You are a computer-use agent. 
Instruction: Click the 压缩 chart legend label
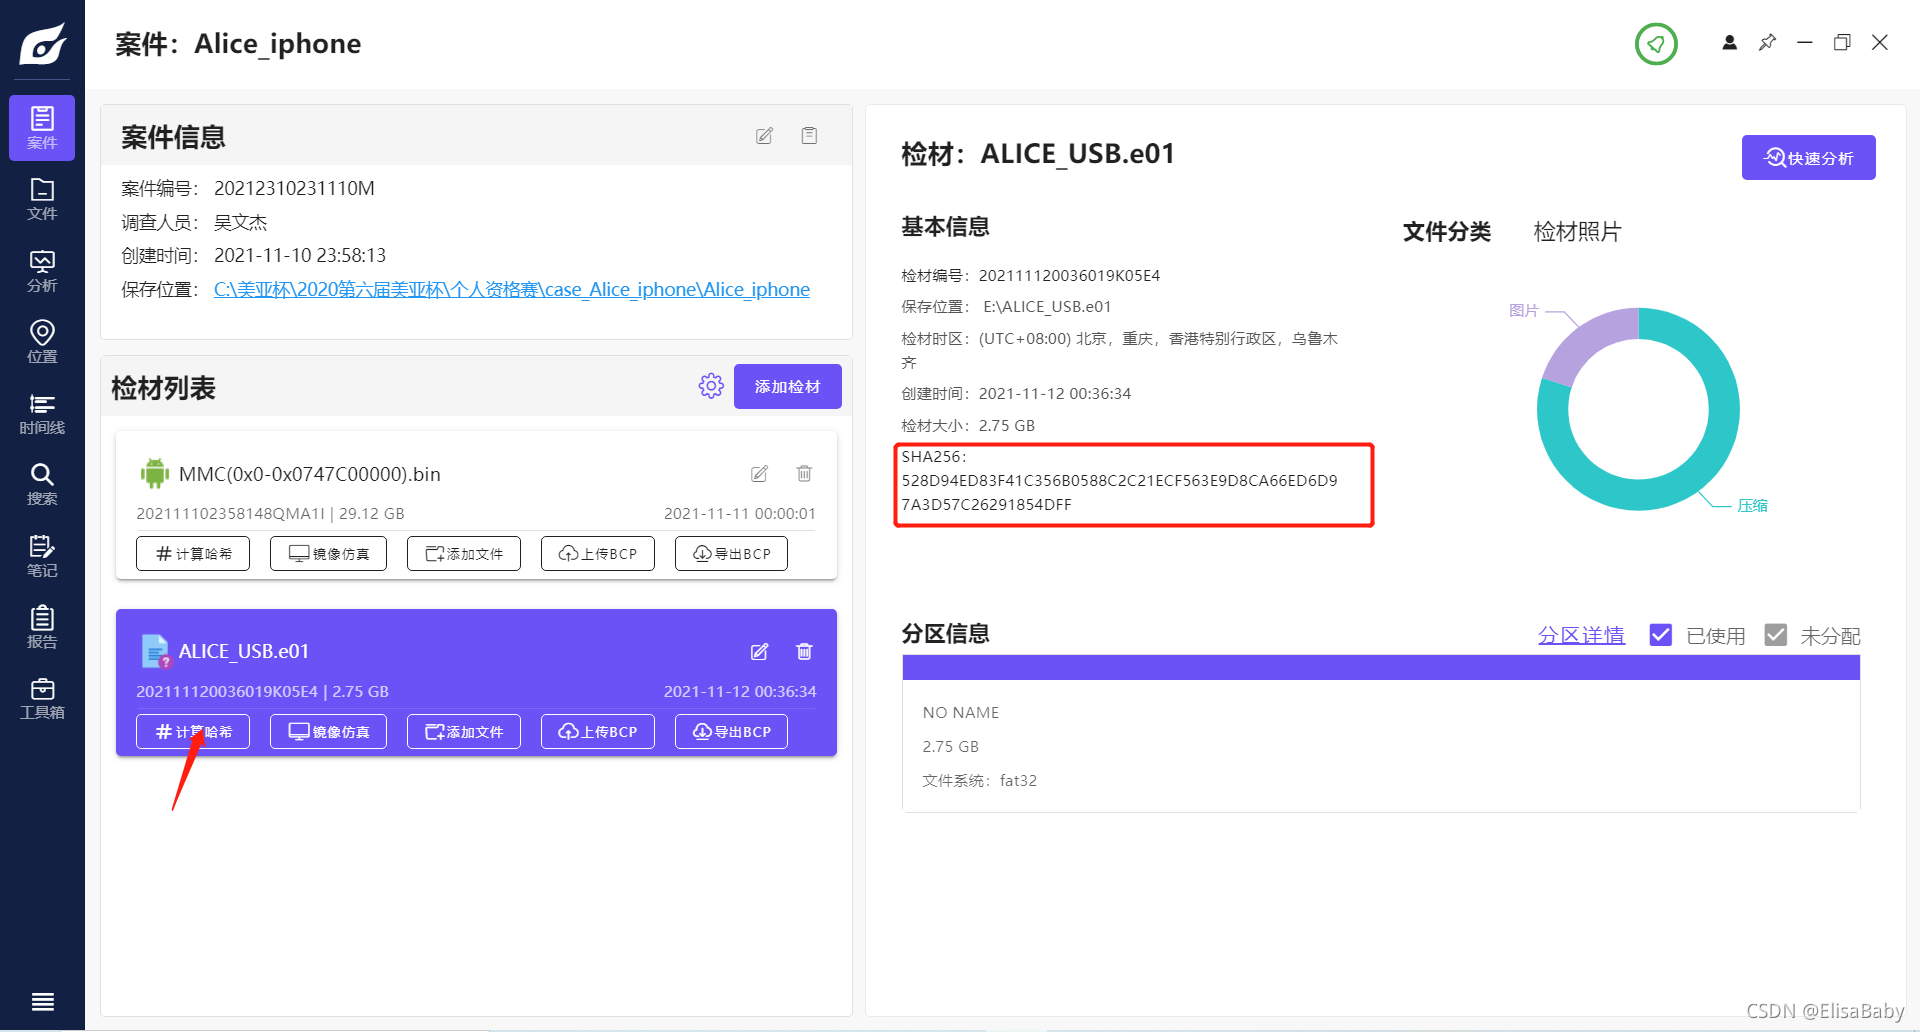pos(1752,506)
